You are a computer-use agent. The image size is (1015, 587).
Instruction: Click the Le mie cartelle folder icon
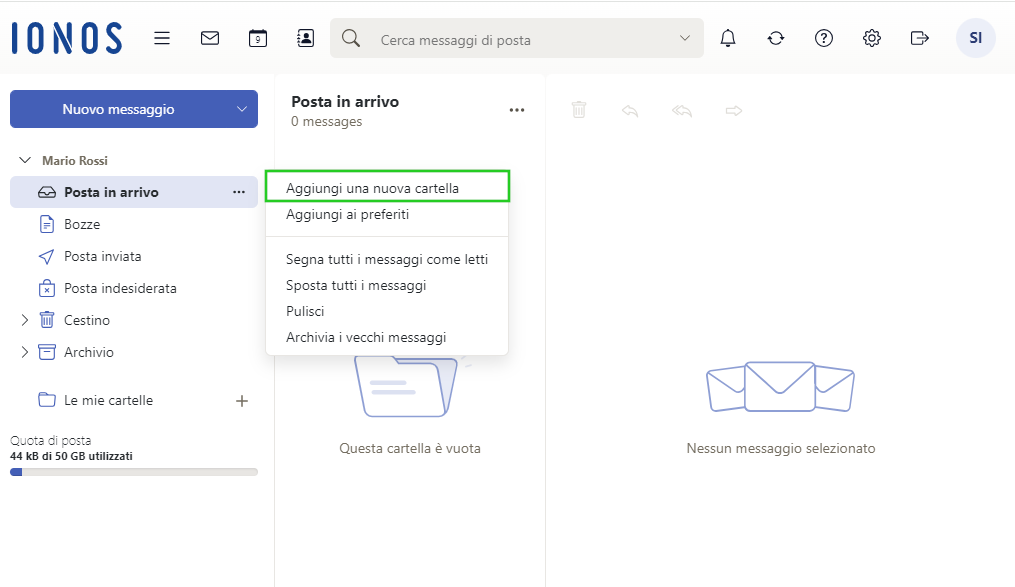(47, 400)
